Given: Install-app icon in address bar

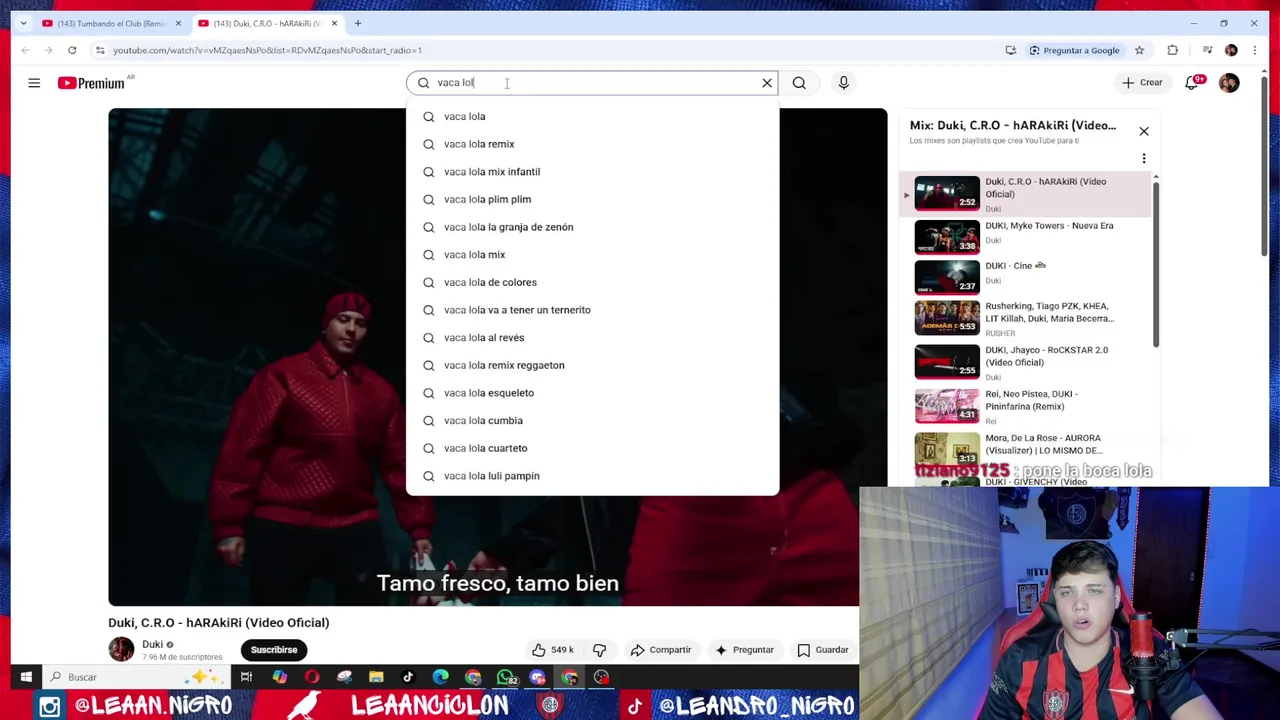Looking at the screenshot, I should pos(1011,50).
